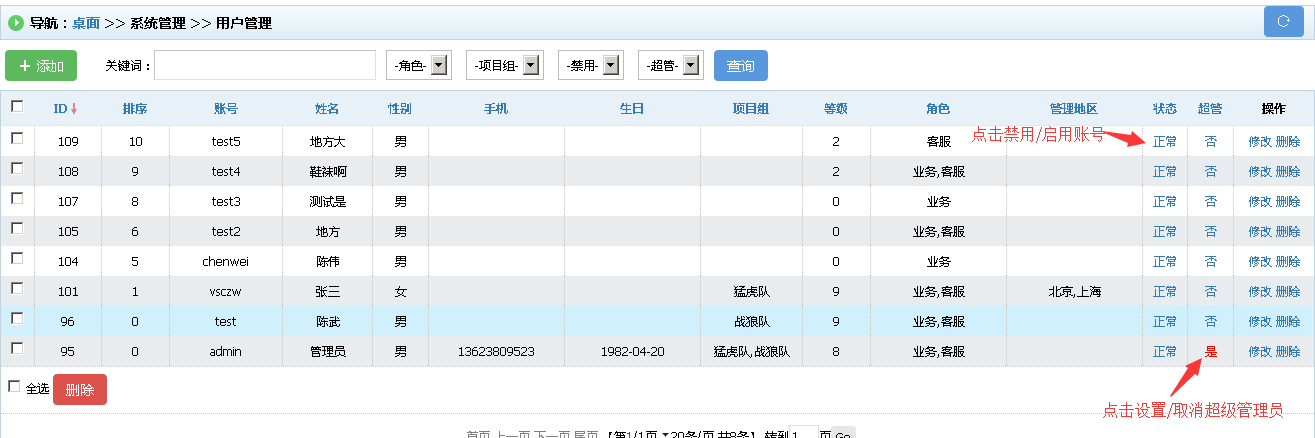Click 删除 link for user test4
Viewport: 1315px width, 438px height.
pos(1288,172)
